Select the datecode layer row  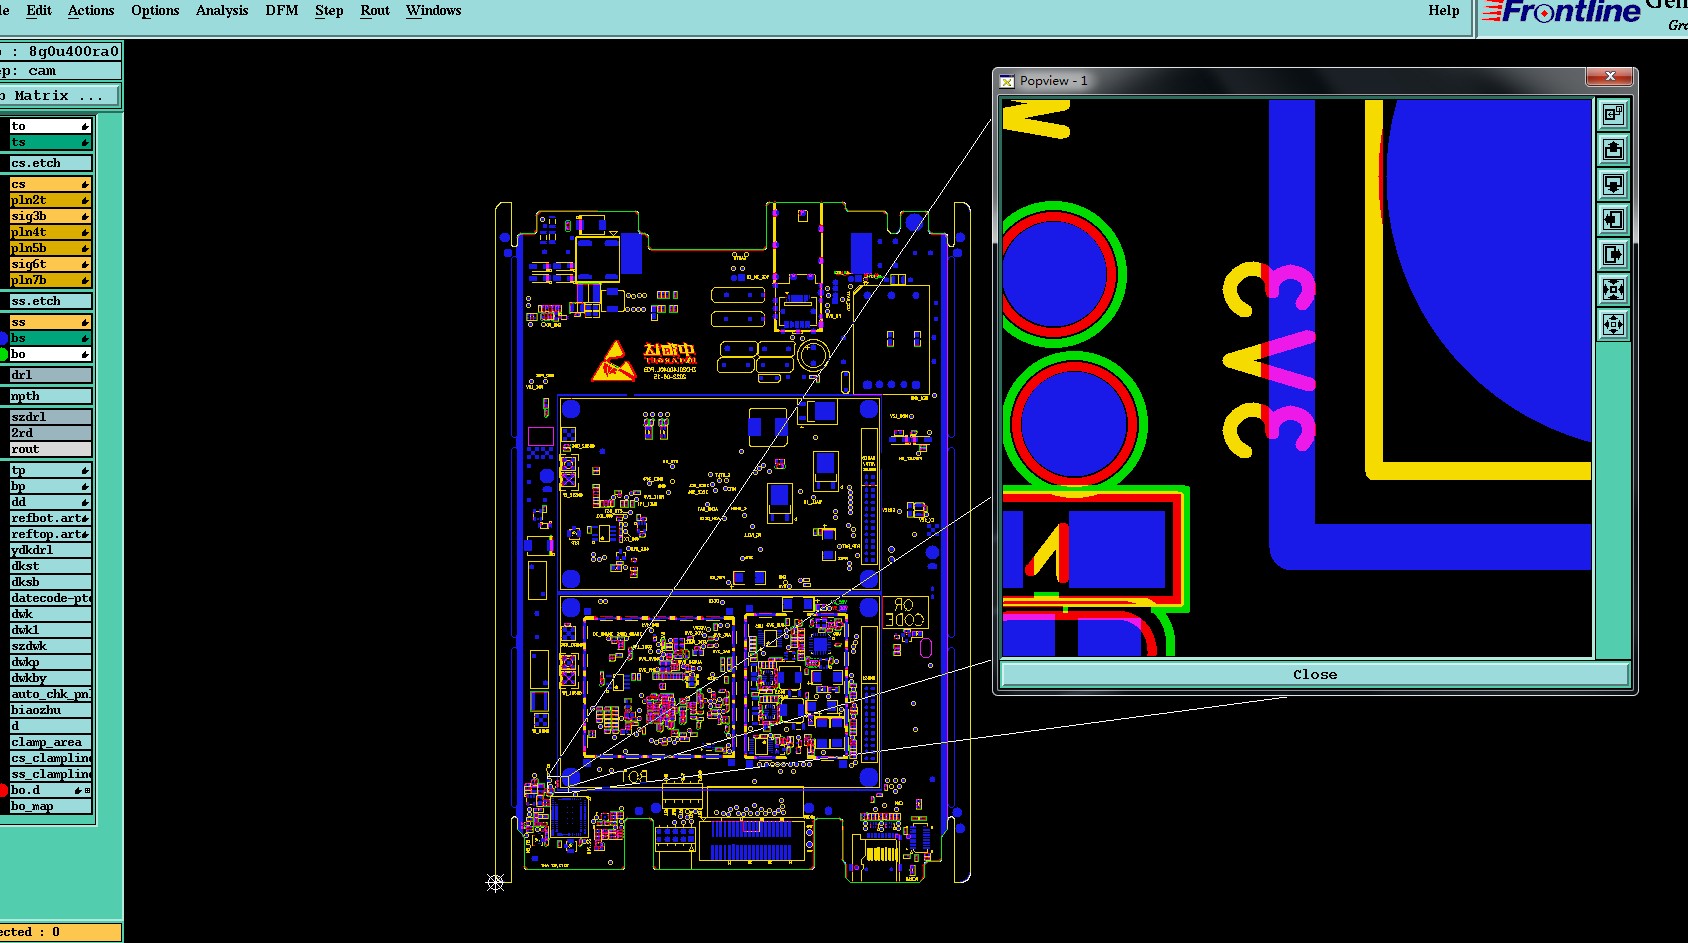[50, 598]
